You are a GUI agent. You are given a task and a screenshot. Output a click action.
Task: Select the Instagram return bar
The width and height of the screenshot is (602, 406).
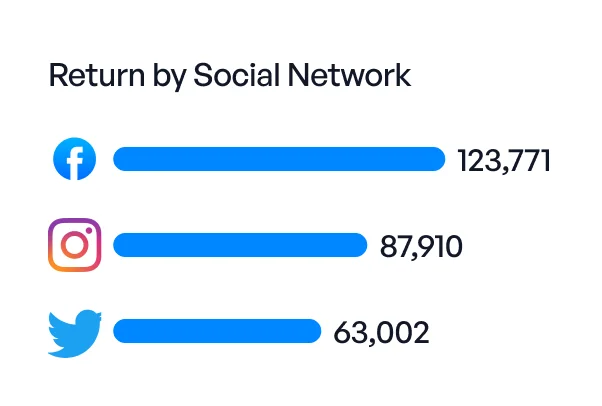click(240, 245)
